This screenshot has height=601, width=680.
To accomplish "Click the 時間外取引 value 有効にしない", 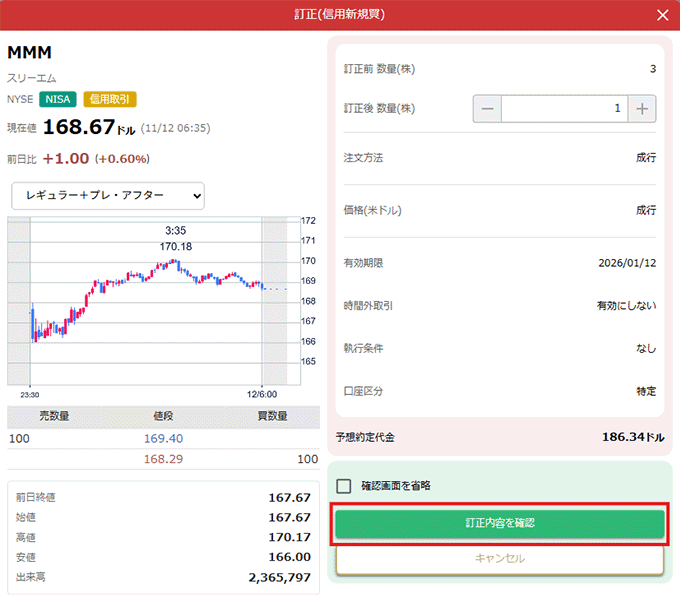I will tap(626, 306).
